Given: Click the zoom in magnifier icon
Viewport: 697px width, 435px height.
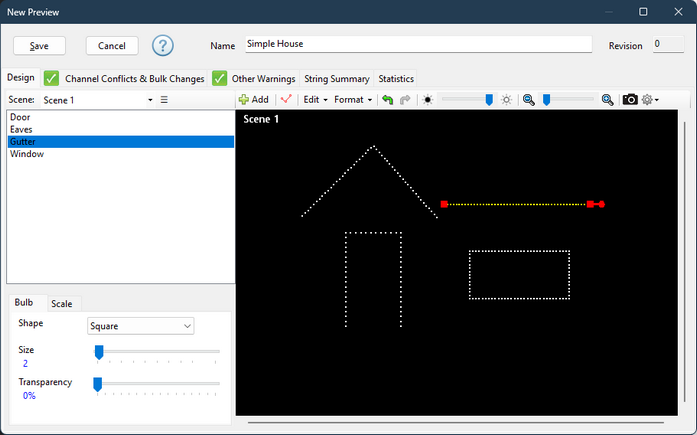Looking at the screenshot, I should (608, 100).
